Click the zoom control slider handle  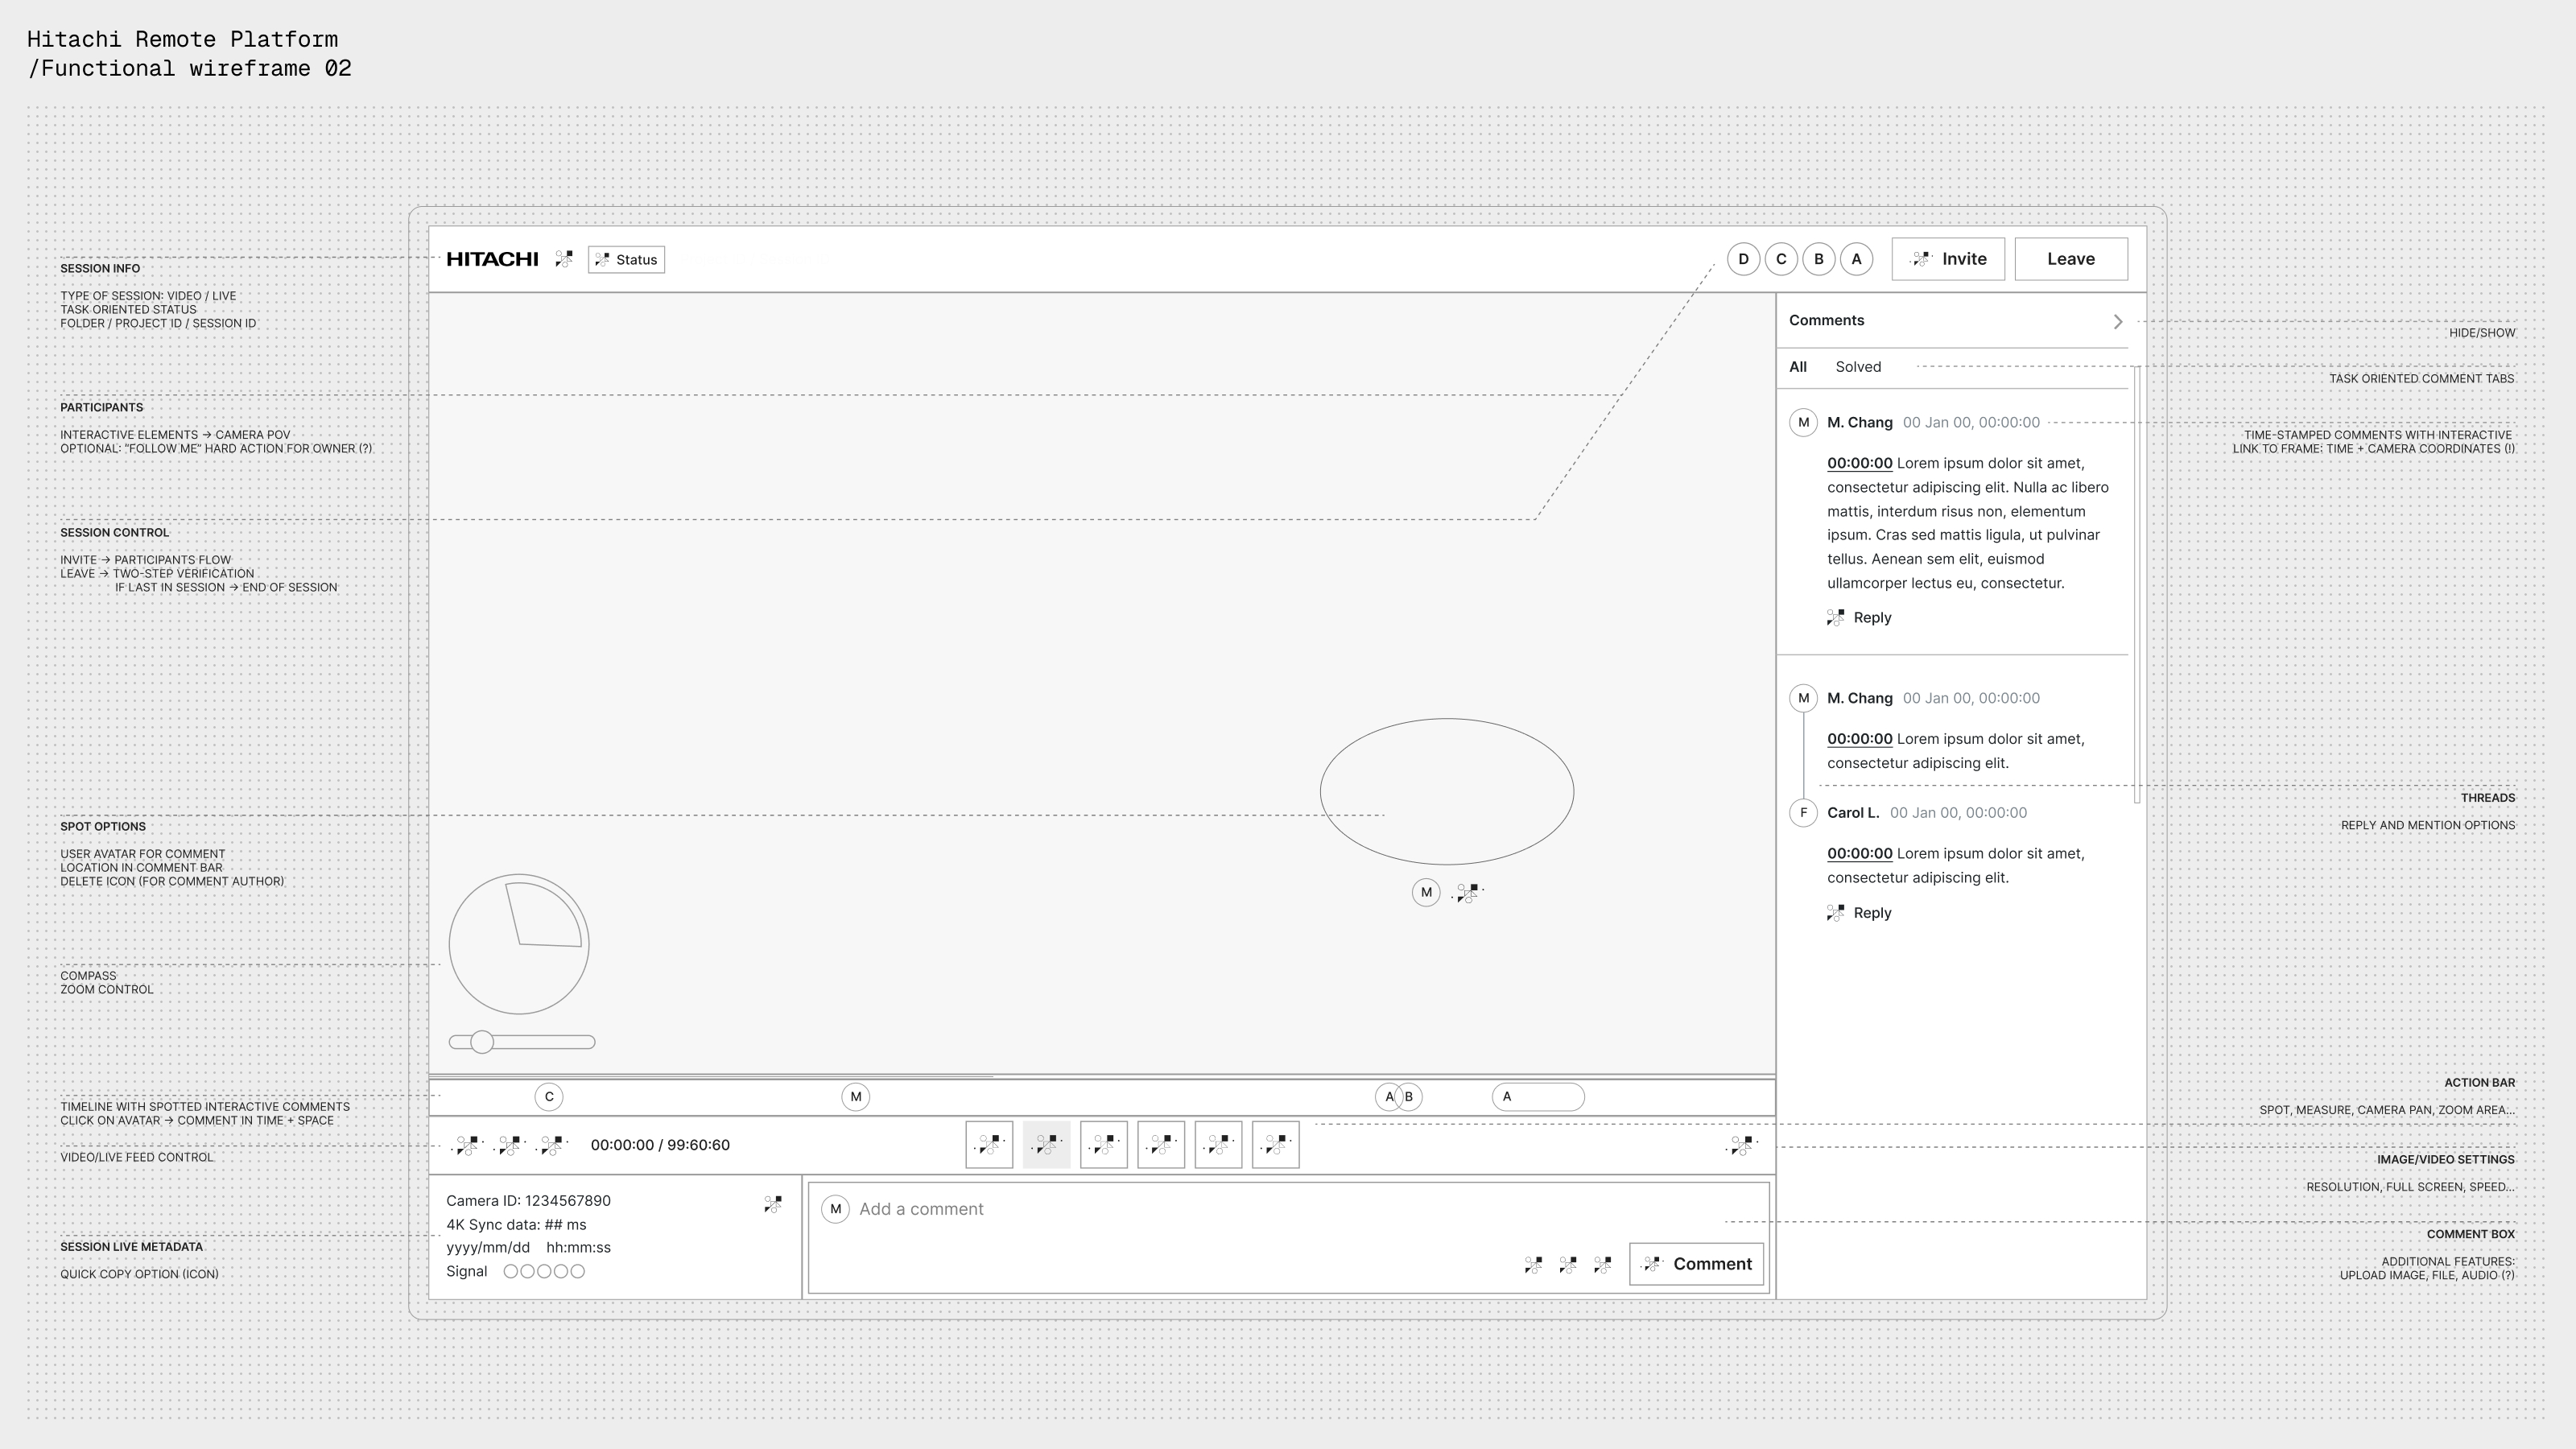(482, 1042)
